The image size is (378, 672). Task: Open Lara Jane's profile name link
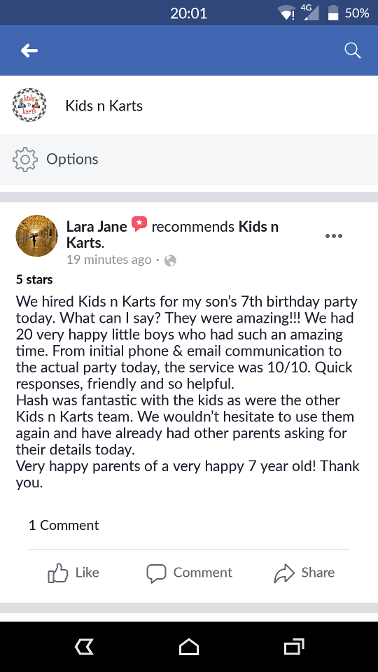[96, 227]
